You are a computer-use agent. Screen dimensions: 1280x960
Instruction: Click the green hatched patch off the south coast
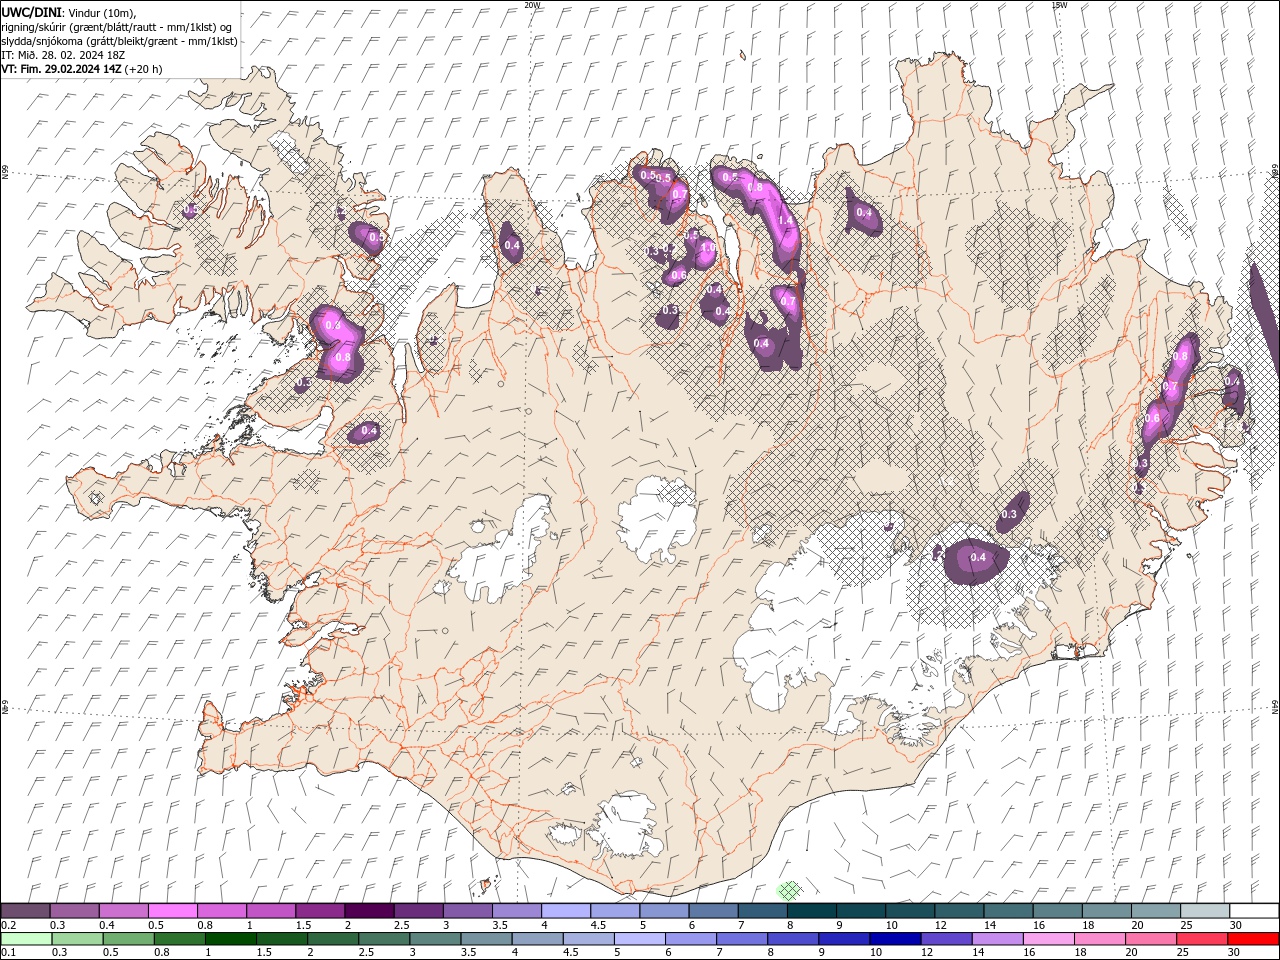point(790,890)
